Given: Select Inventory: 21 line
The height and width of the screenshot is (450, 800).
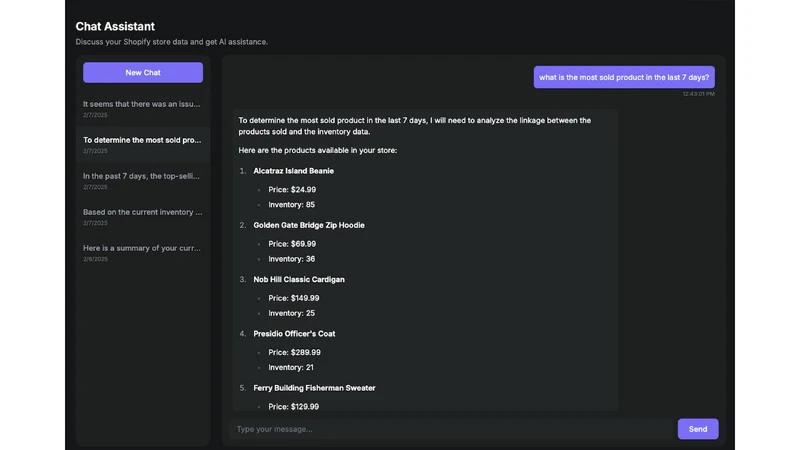Looking at the screenshot, I should 291,367.
